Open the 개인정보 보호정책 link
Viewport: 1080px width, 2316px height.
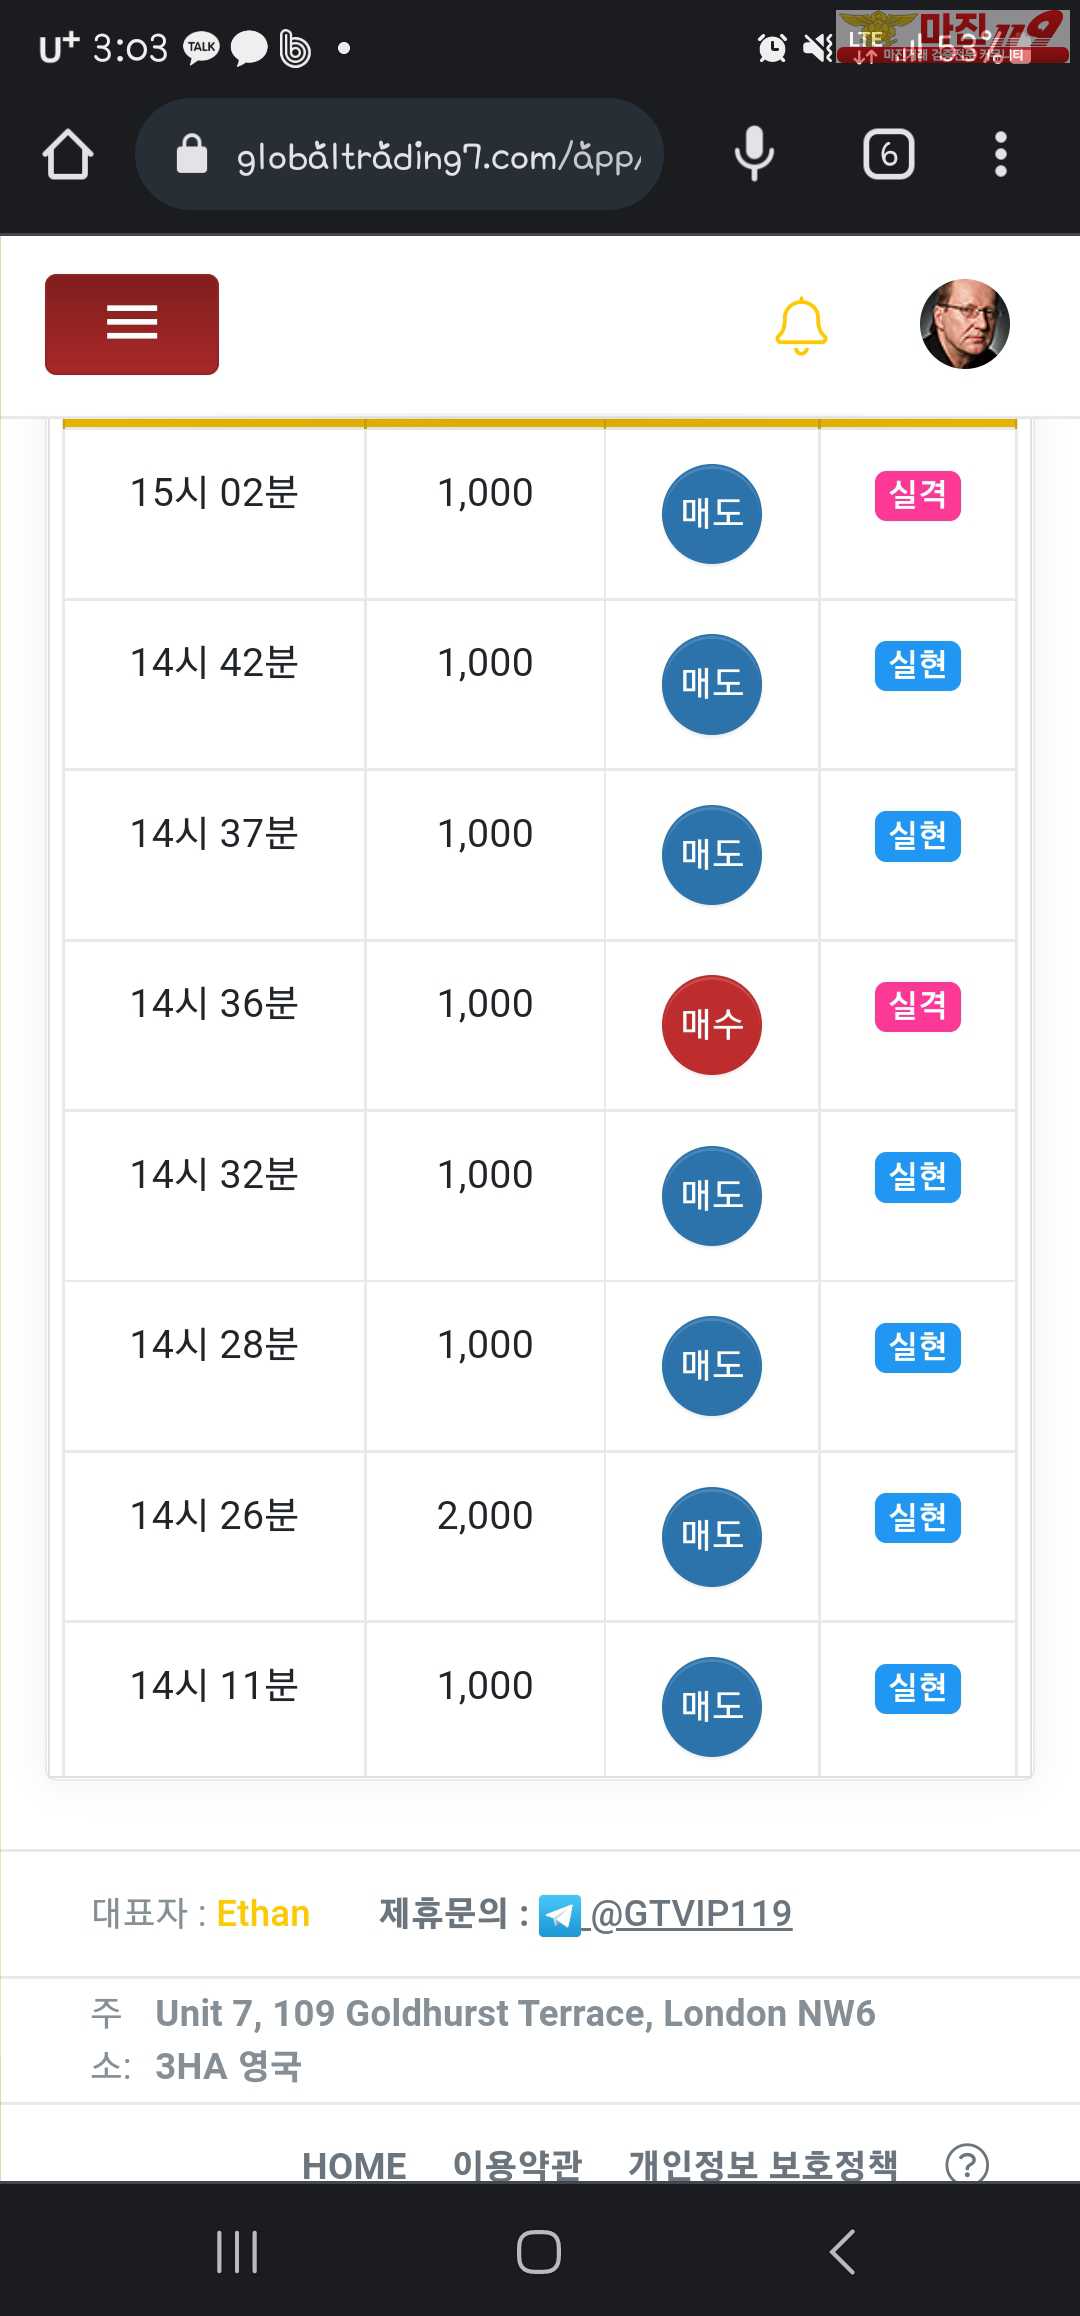[763, 2165]
